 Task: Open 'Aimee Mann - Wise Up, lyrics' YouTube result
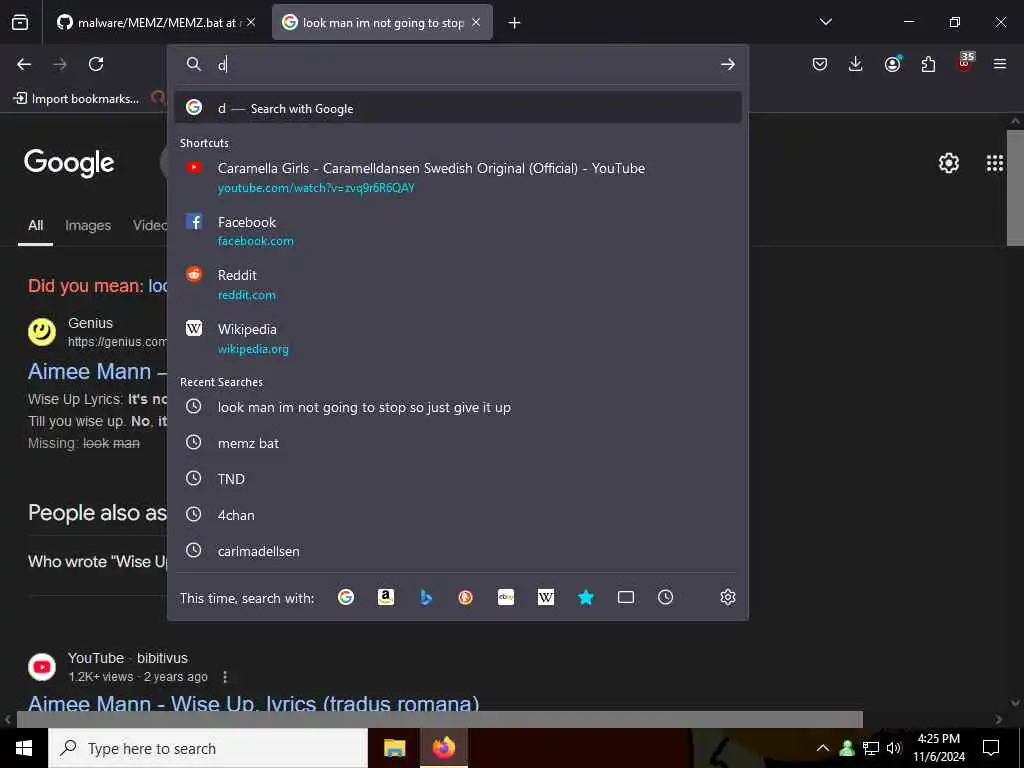(253, 703)
